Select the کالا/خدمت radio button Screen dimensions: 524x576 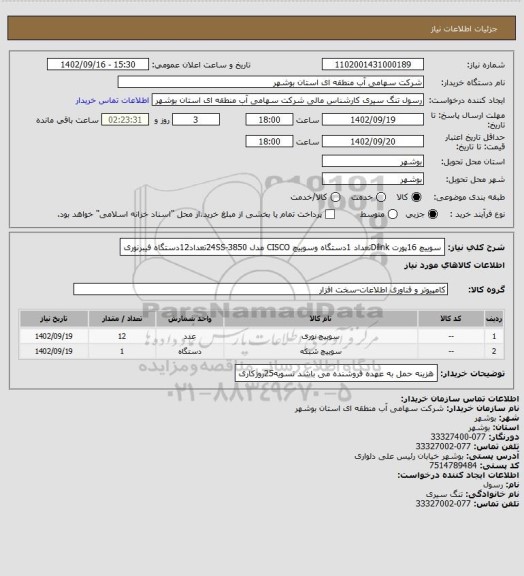pos(335,197)
